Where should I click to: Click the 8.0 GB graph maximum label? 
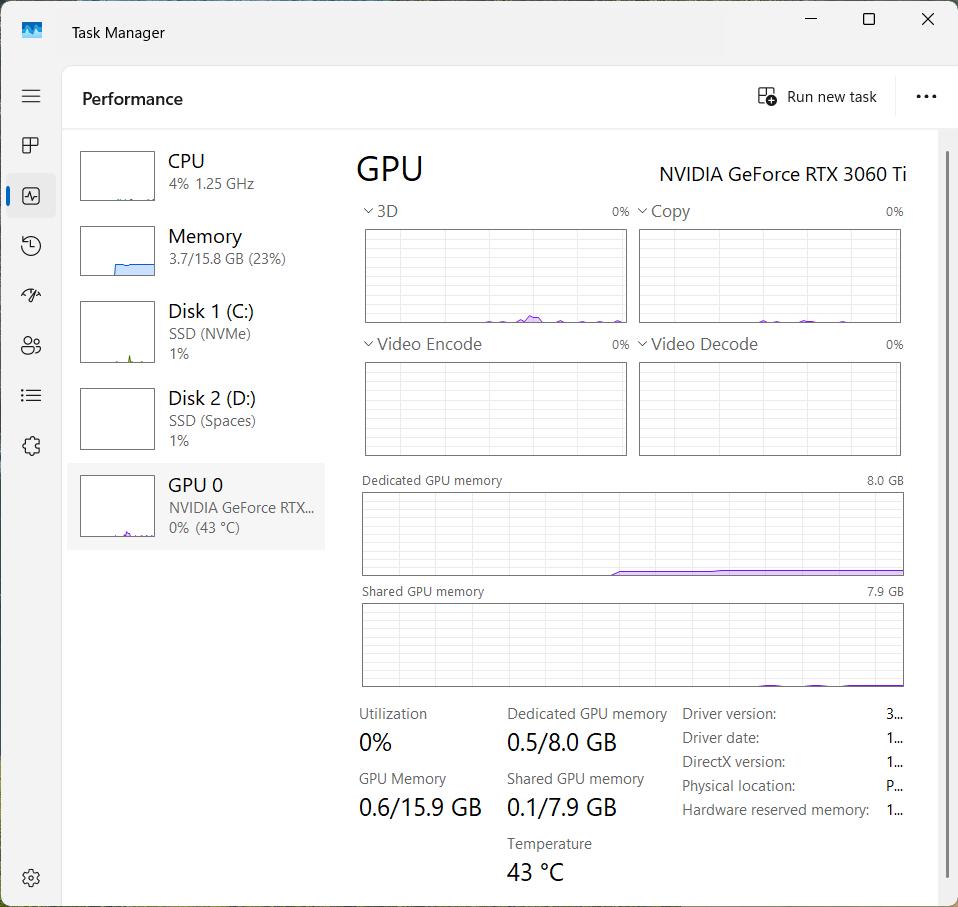(x=885, y=481)
